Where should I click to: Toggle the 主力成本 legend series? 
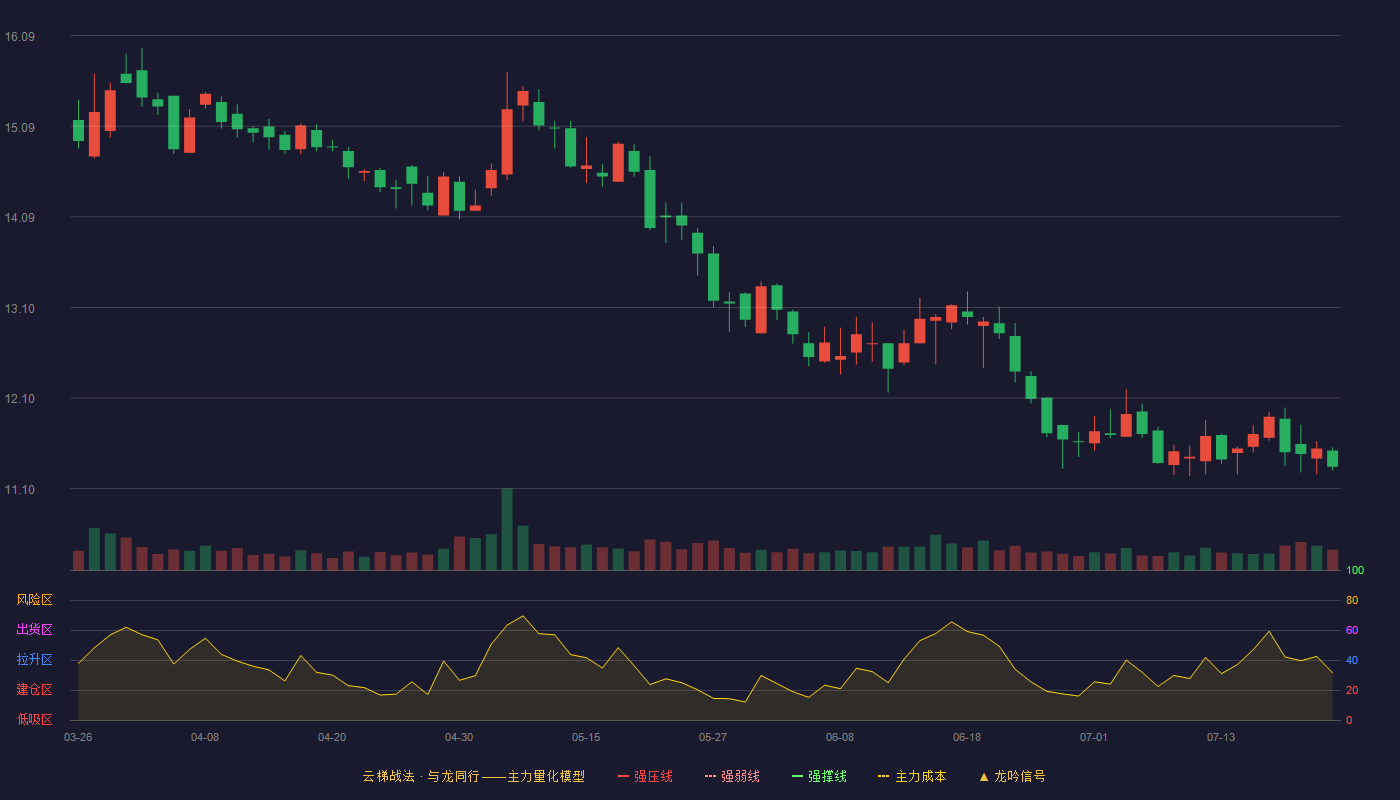coord(912,776)
